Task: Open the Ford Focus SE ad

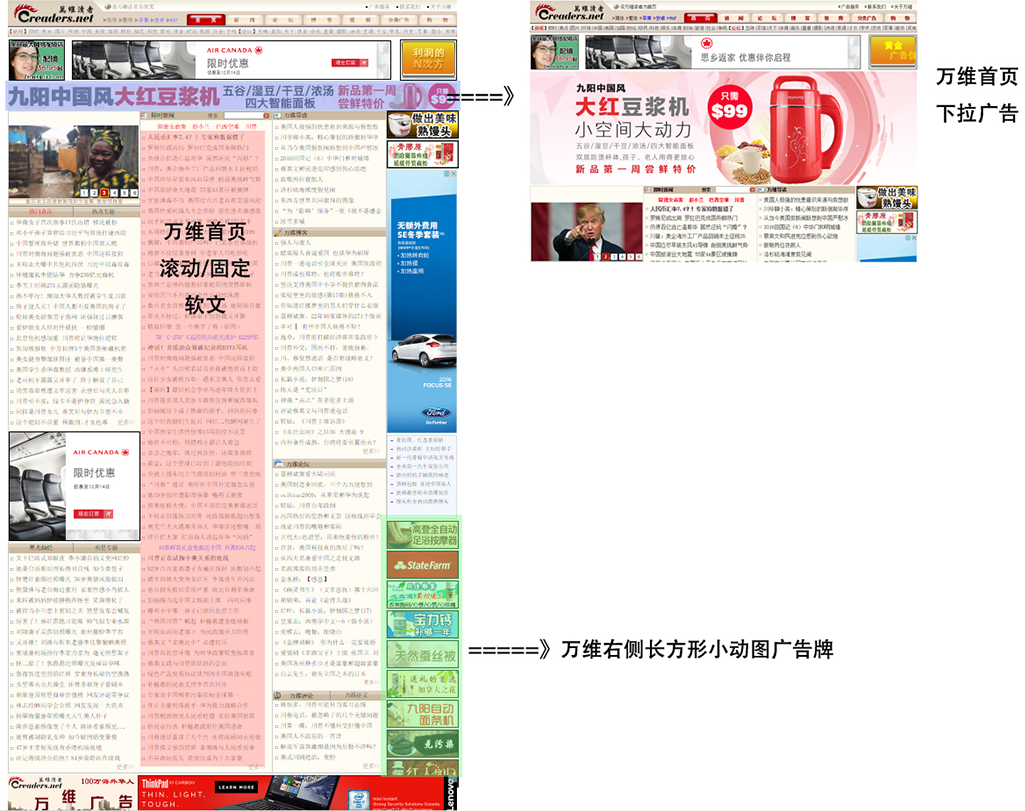Action: pyautogui.click(x=422, y=301)
